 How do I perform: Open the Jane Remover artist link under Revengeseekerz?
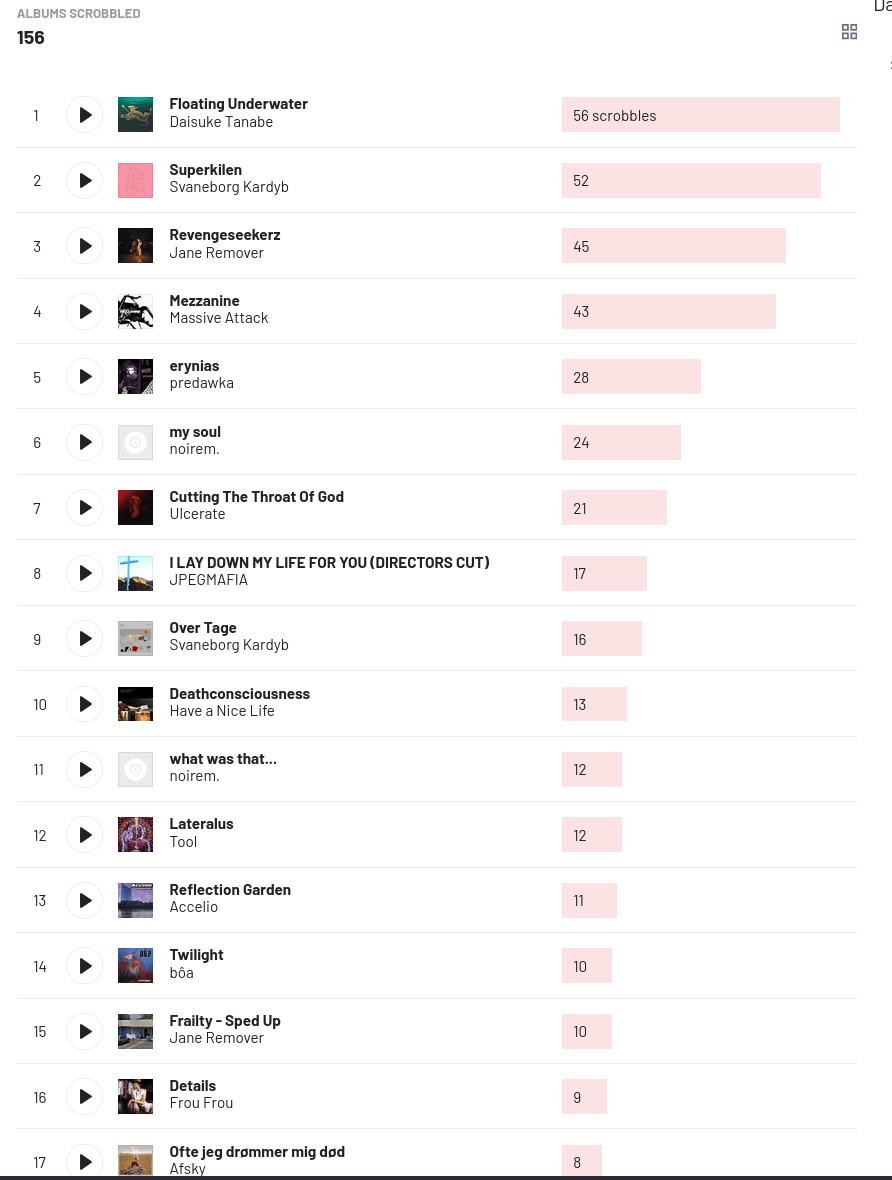217,253
